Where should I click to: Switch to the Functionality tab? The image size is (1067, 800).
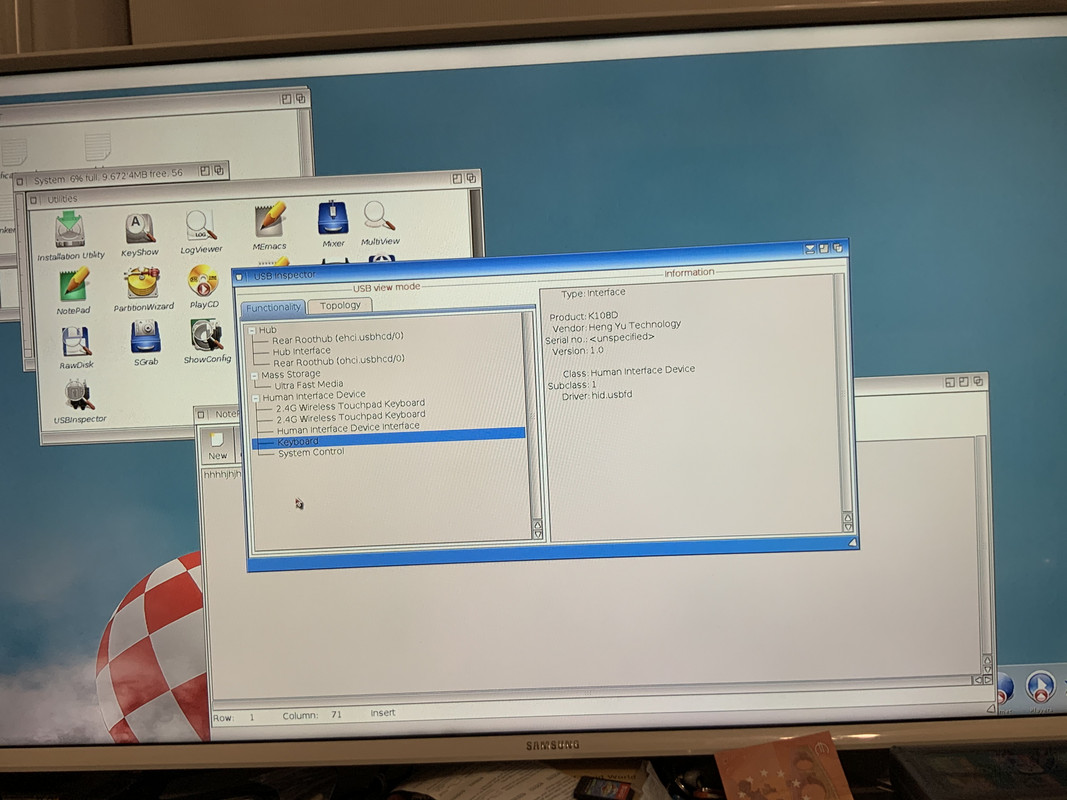pos(273,307)
